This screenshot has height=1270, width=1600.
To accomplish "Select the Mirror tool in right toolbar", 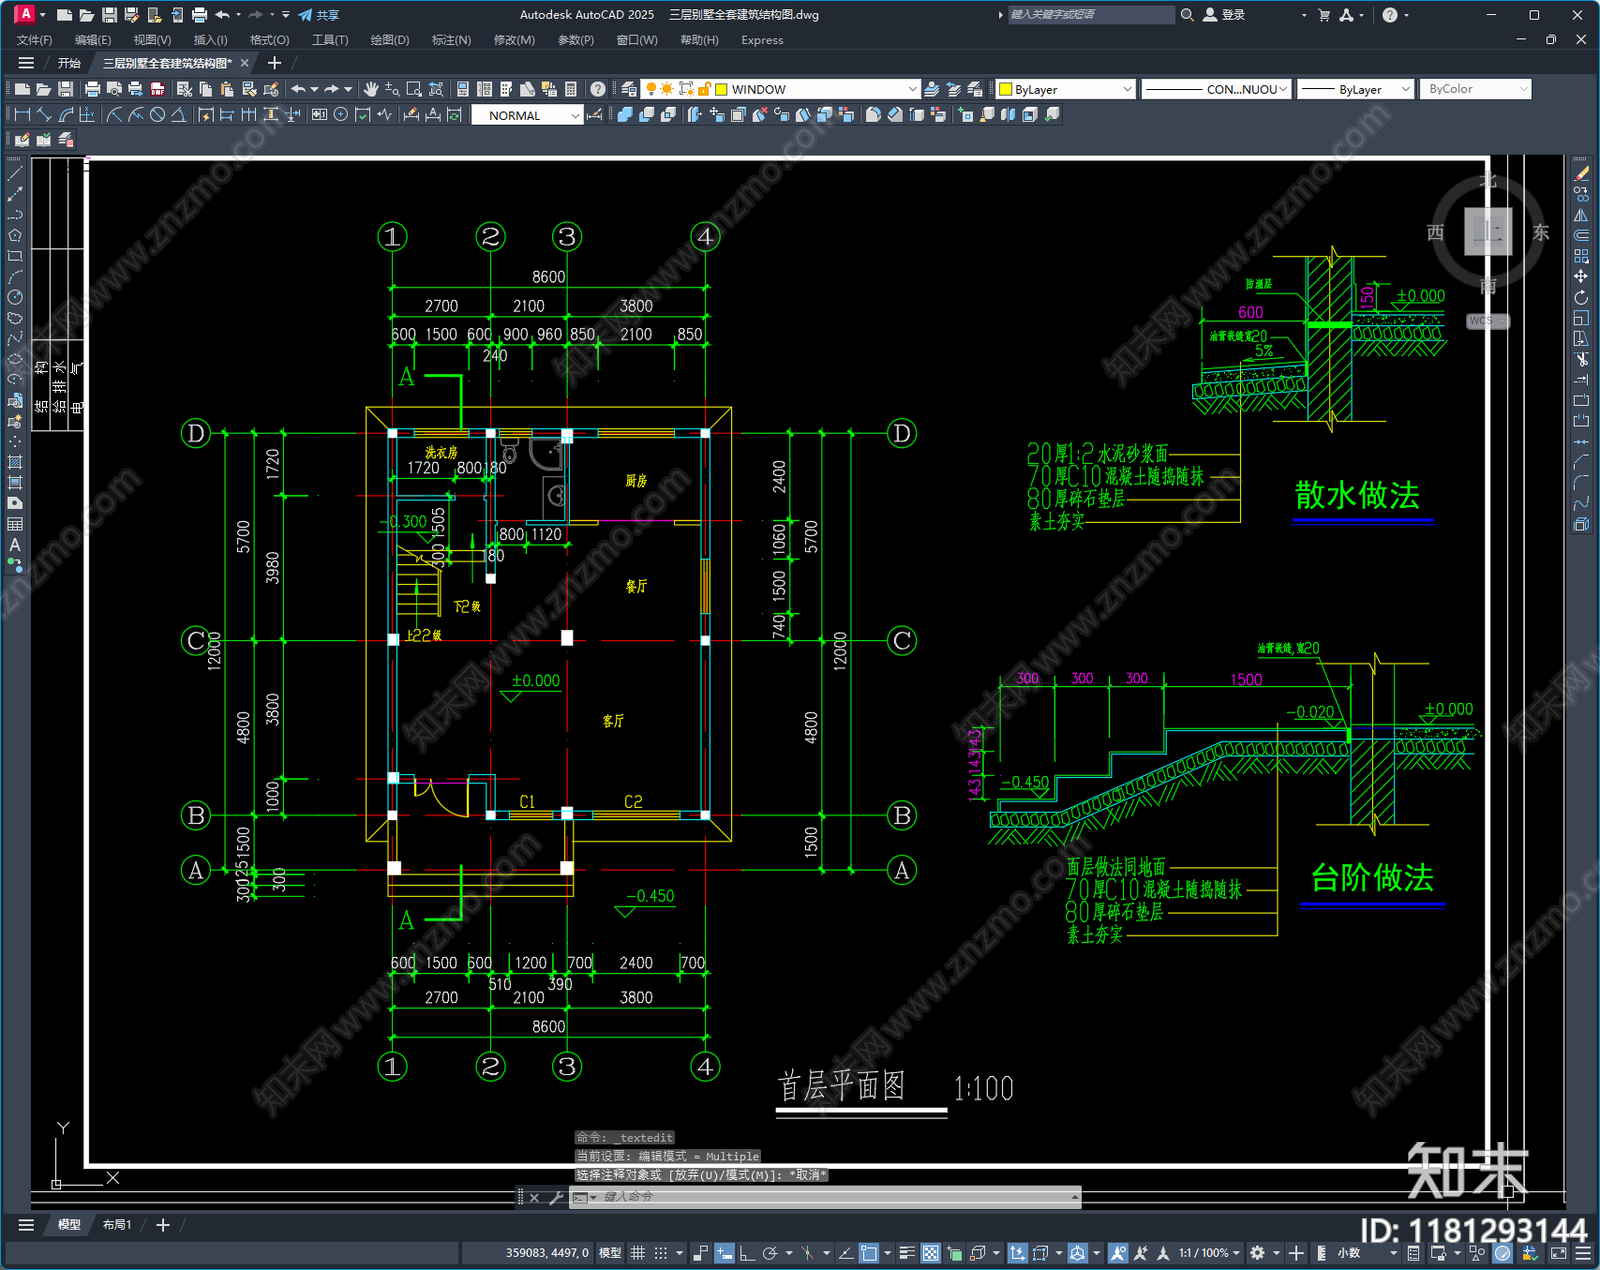I will (x=1581, y=215).
